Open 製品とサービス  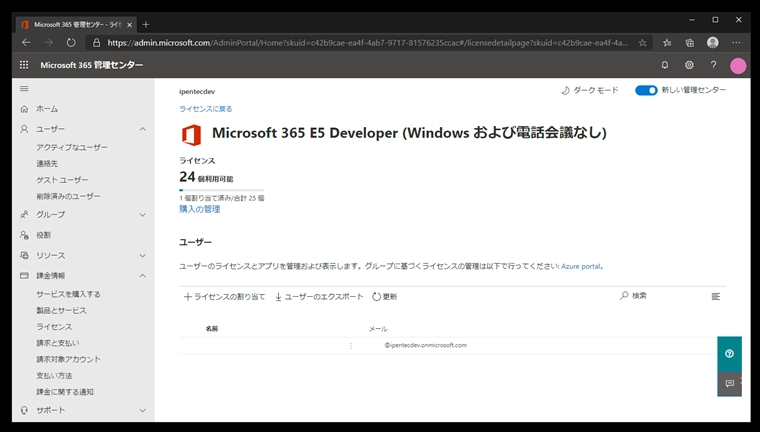point(61,310)
